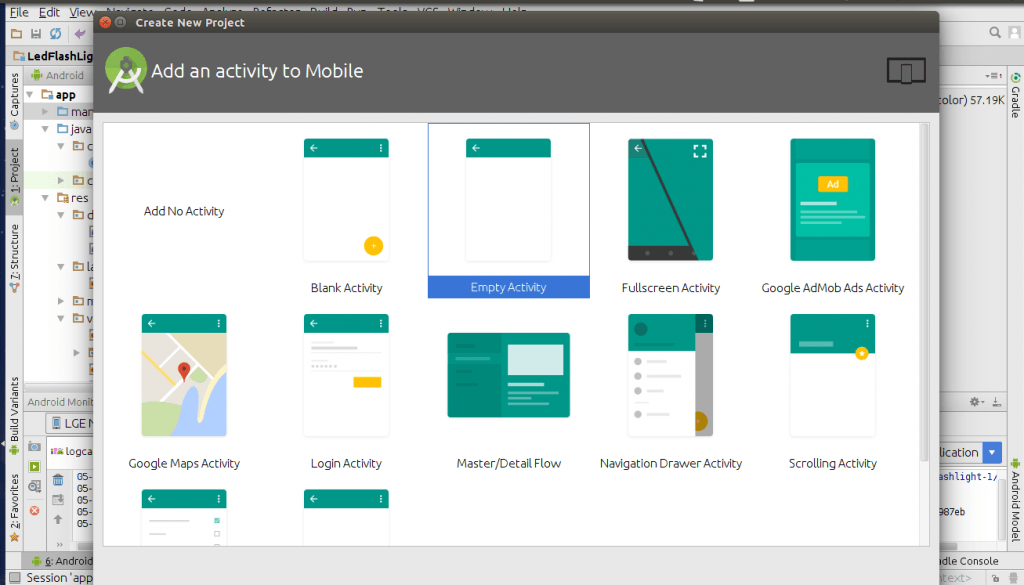The width and height of the screenshot is (1024, 585).
Task: Open the LGE device selector dropdown
Action: tap(69, 423)
